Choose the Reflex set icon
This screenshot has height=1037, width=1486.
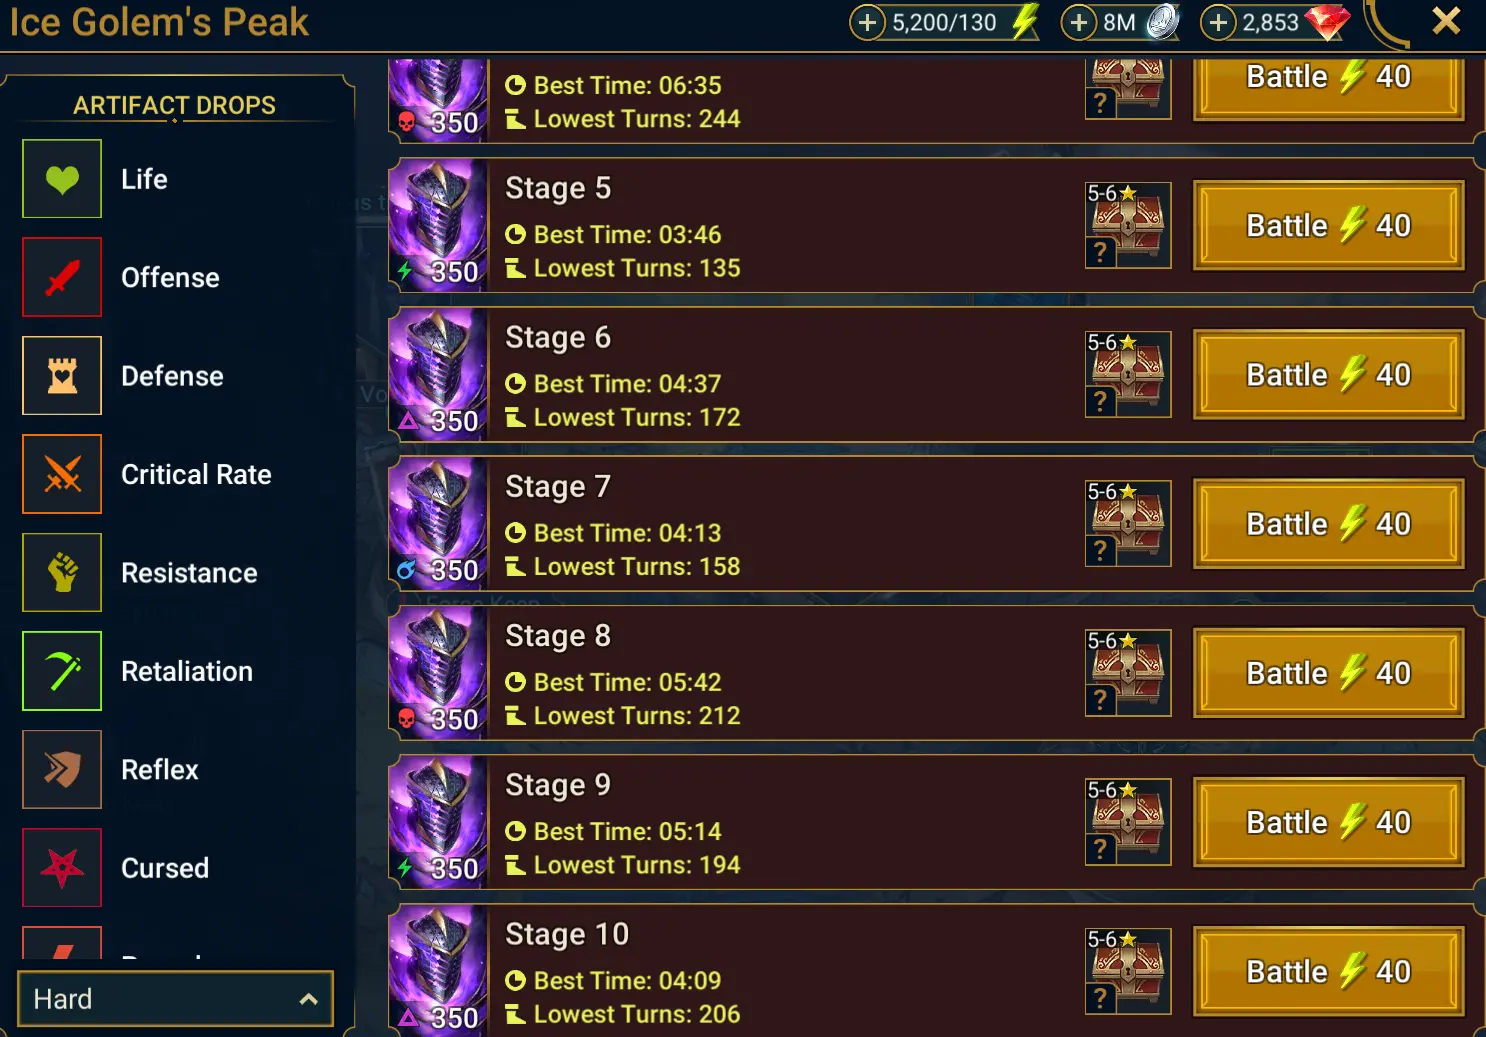pos(62,769)
